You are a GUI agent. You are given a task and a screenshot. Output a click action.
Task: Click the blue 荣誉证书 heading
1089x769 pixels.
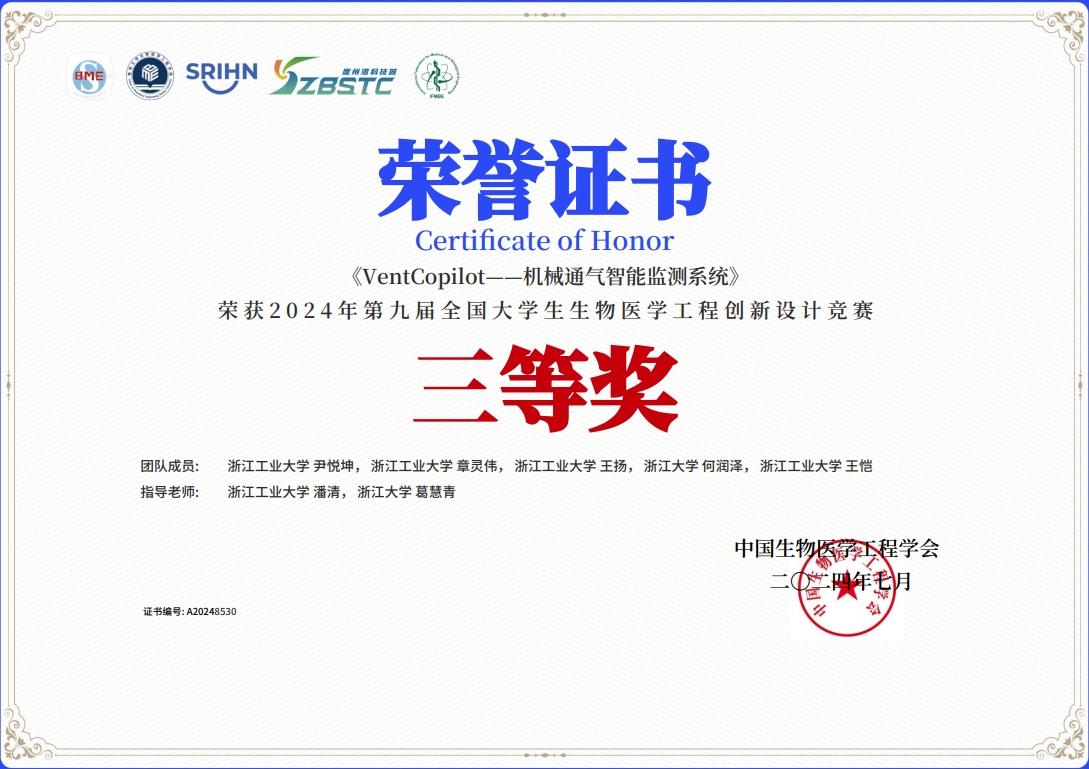(544, 181)
